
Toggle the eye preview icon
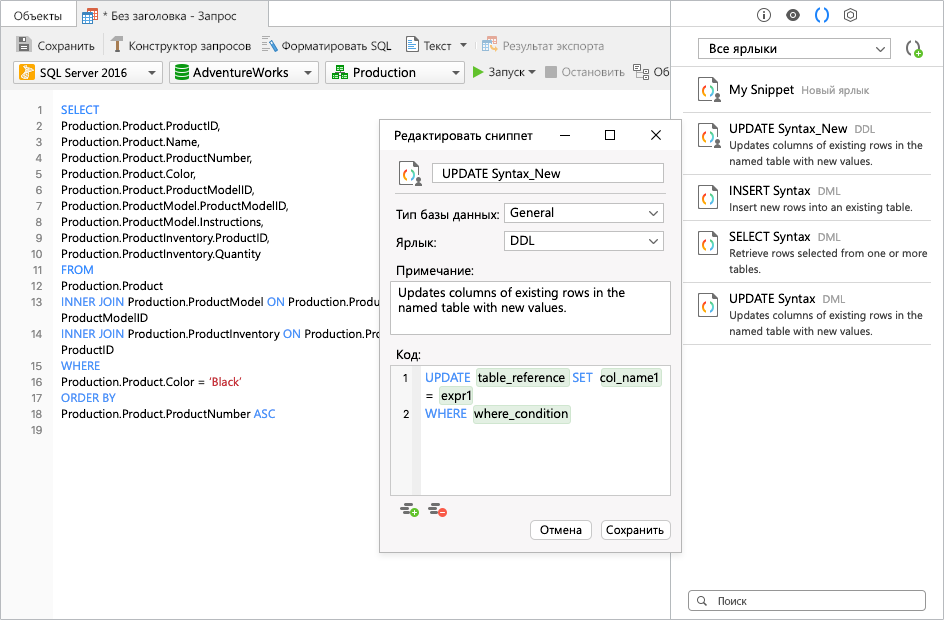click(x=793, y=15)
